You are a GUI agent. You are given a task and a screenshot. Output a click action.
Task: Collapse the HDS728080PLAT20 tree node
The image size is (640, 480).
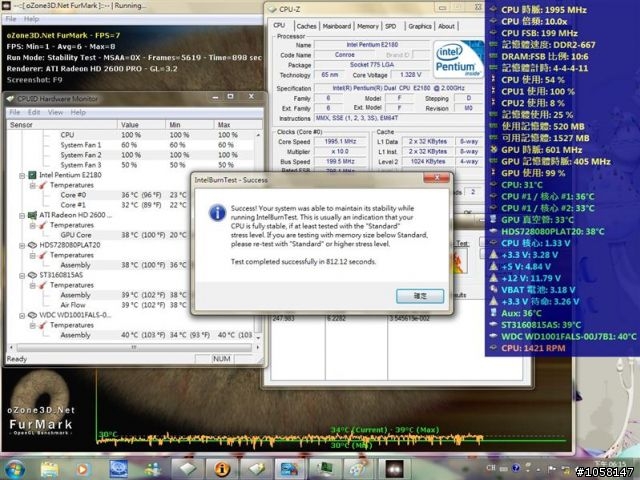click(22, 245)
